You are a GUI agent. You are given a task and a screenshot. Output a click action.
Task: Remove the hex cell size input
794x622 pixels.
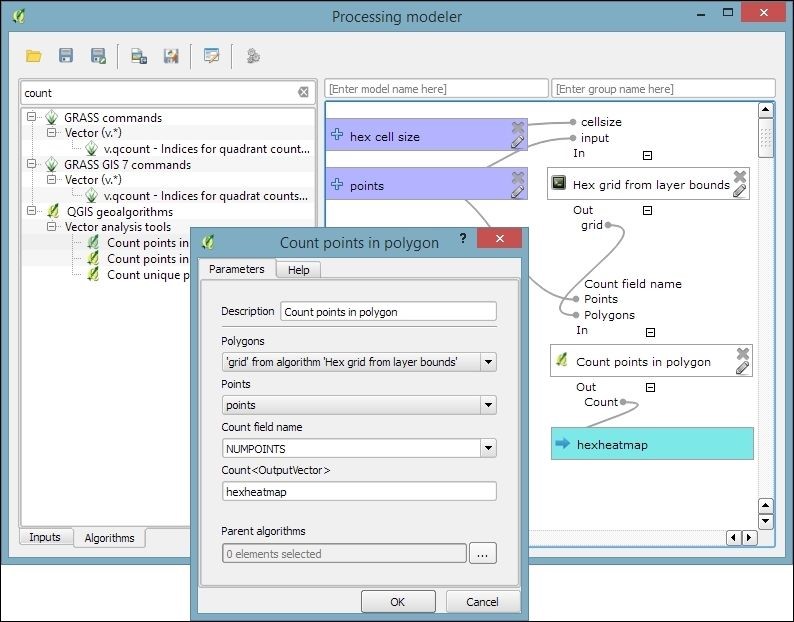pos(517,127)
